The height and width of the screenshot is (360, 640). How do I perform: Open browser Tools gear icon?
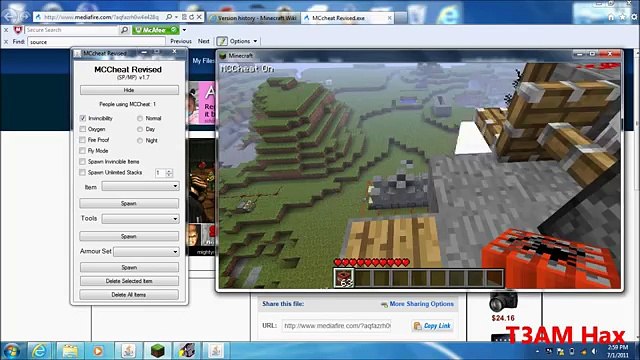coord(634,17)
